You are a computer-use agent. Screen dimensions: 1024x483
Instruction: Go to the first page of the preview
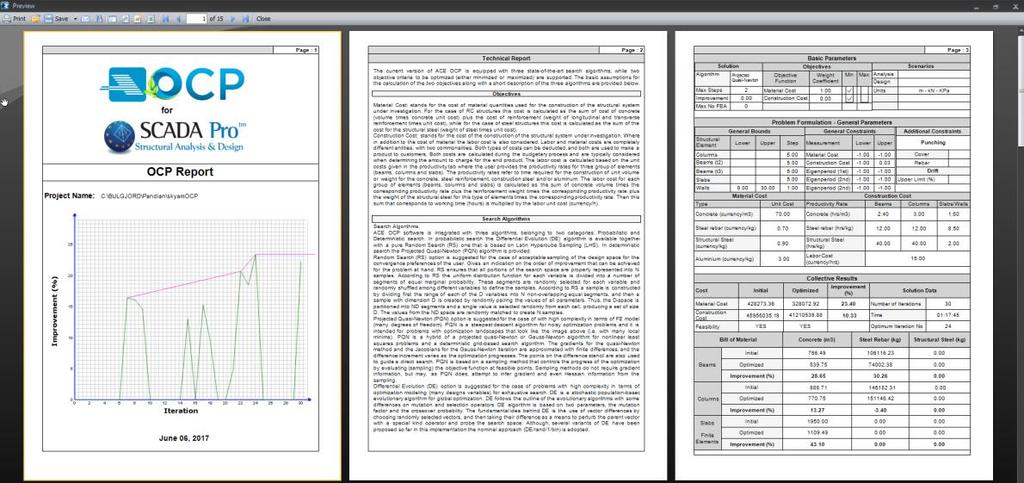165,19
